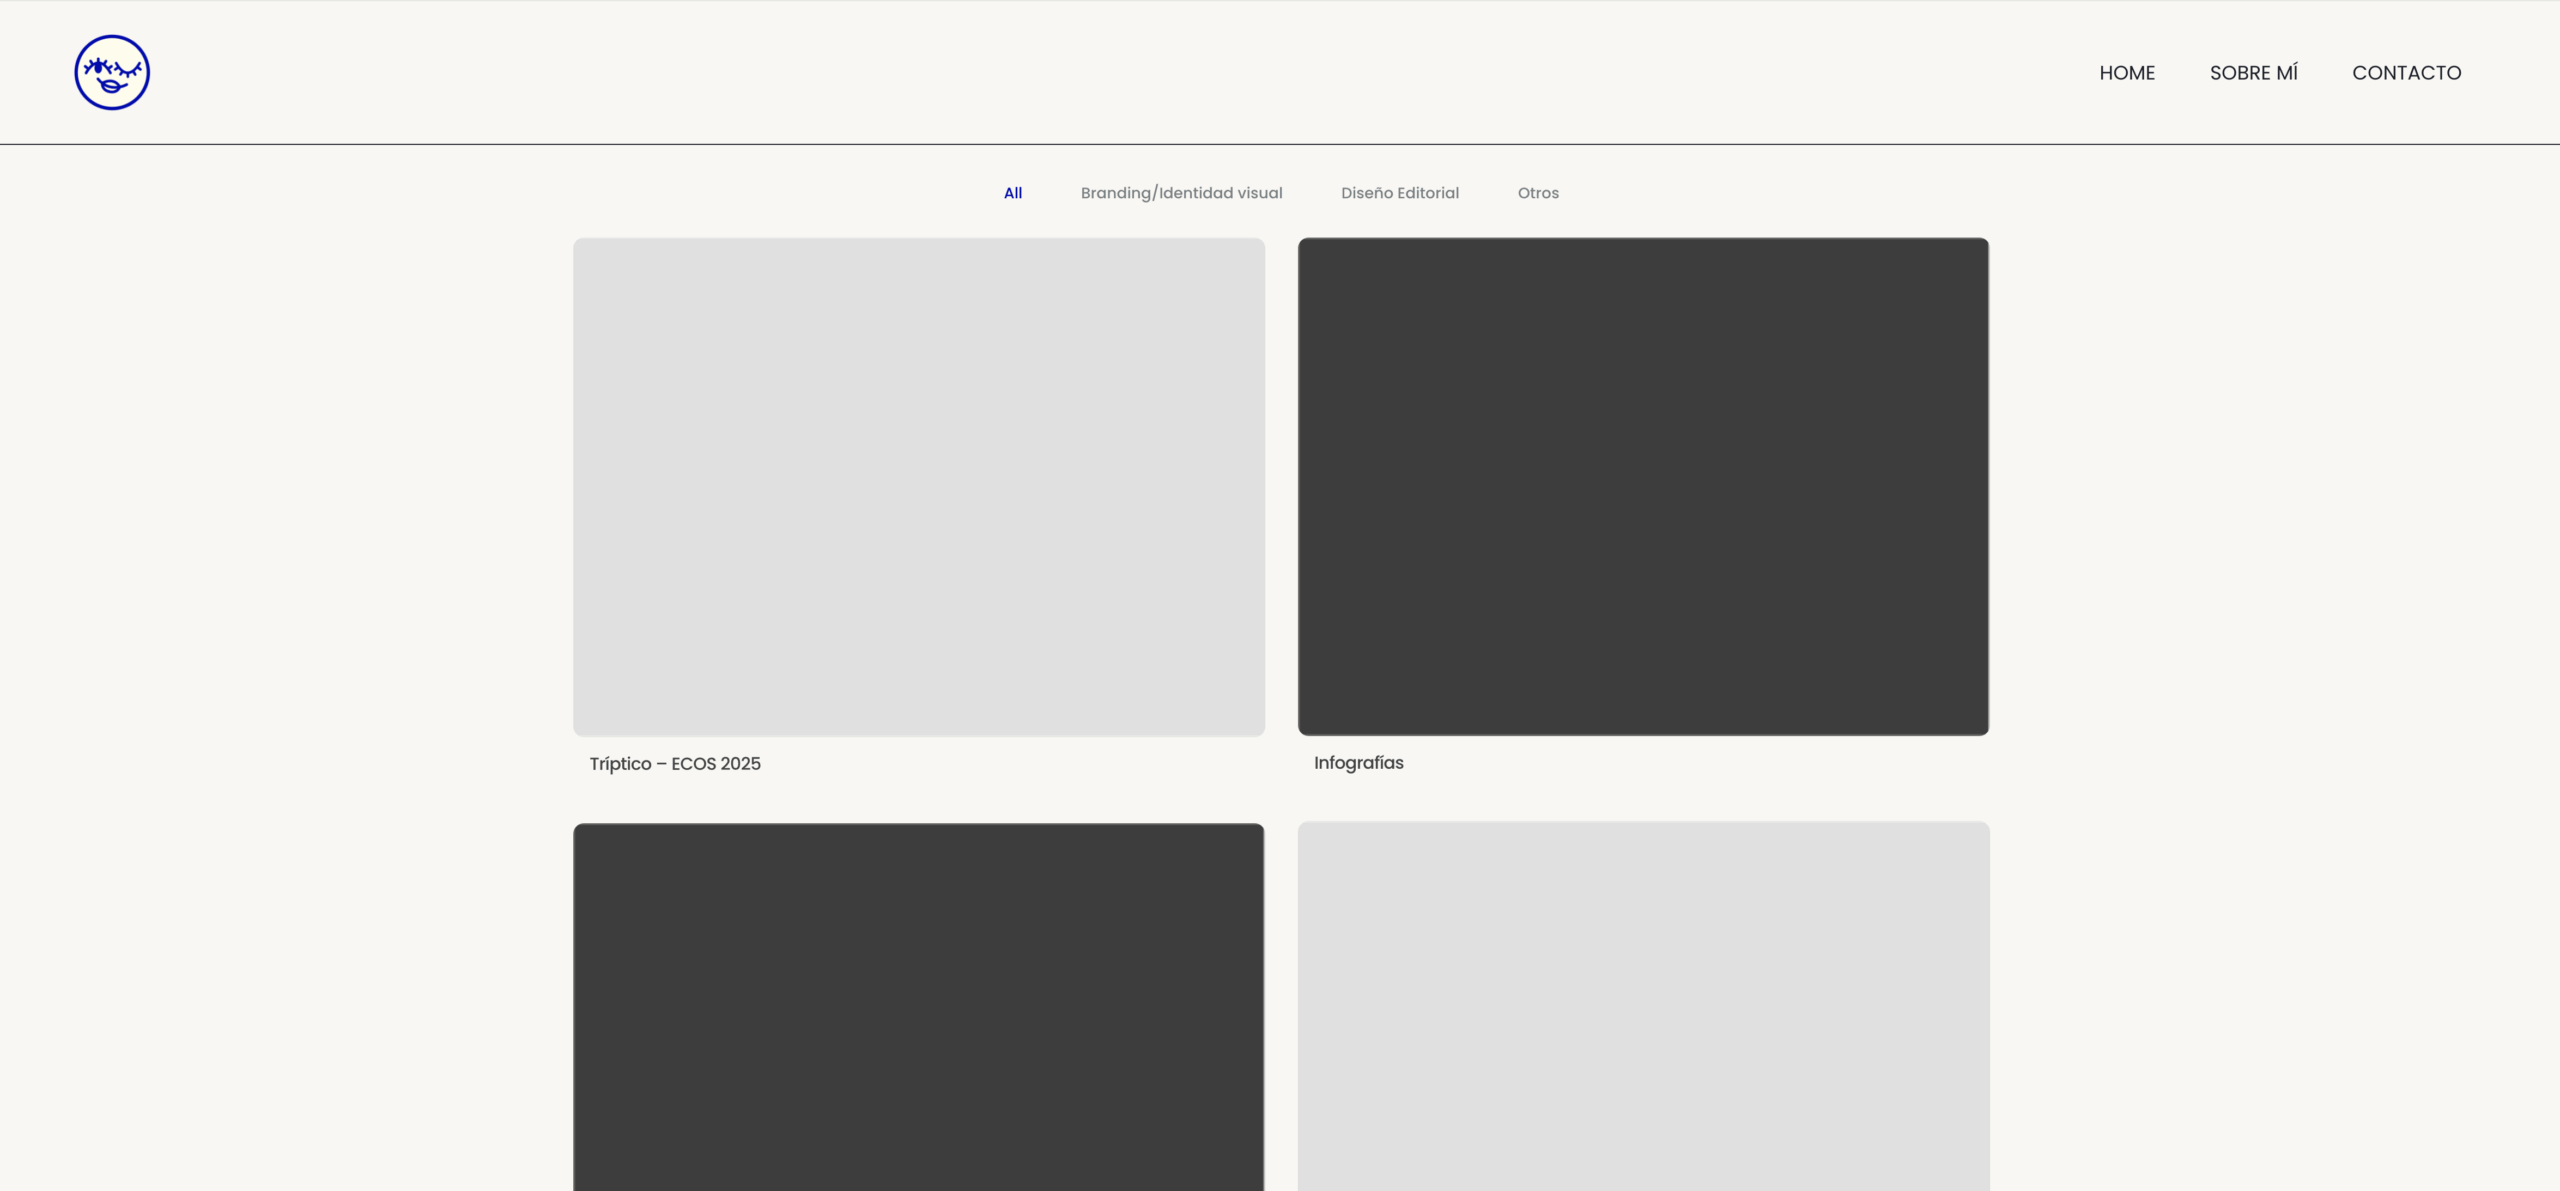Image resolution: width=2560 pixels, height=1191 pixels.
Task: Click the blue winking face logo
Action: pos(112,72)
